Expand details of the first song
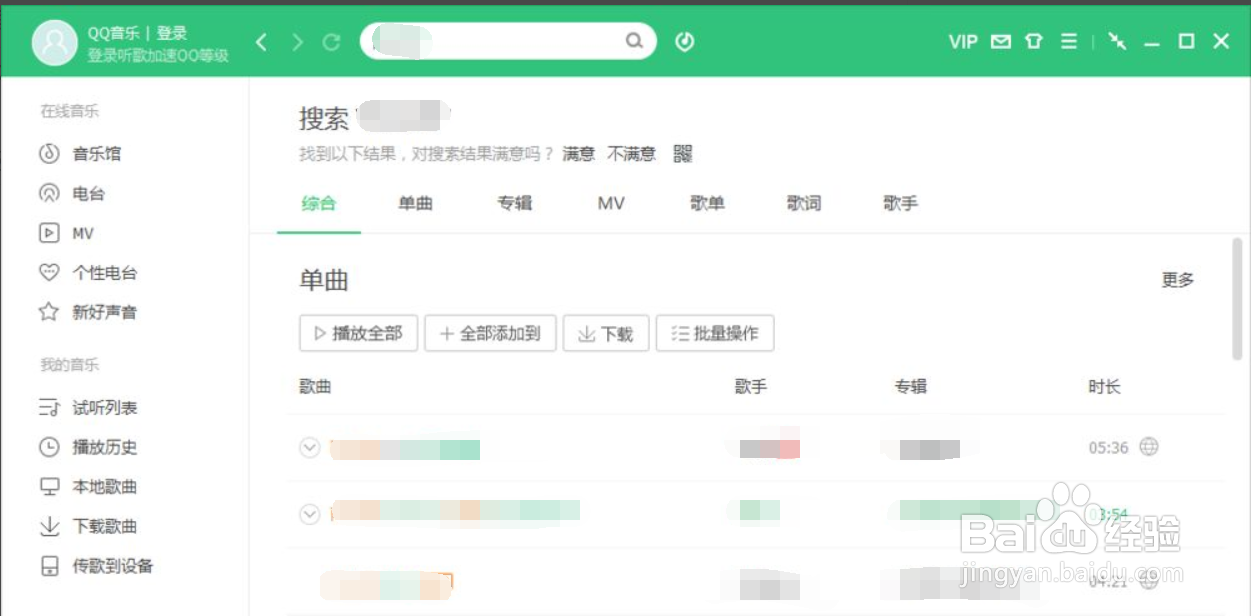Image resolution: width=1251 pixels, height=616 pixels. click(x=310, y=447)
